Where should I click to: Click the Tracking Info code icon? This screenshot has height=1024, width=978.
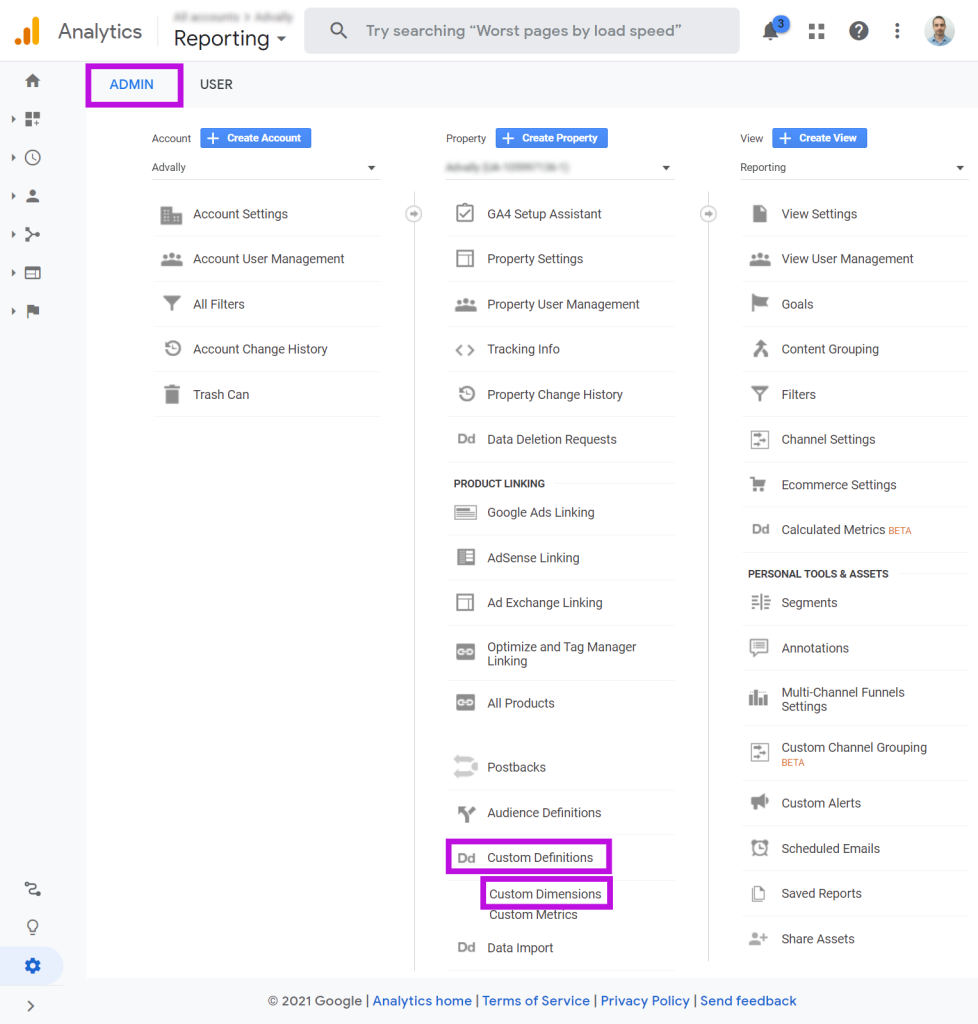465,350
